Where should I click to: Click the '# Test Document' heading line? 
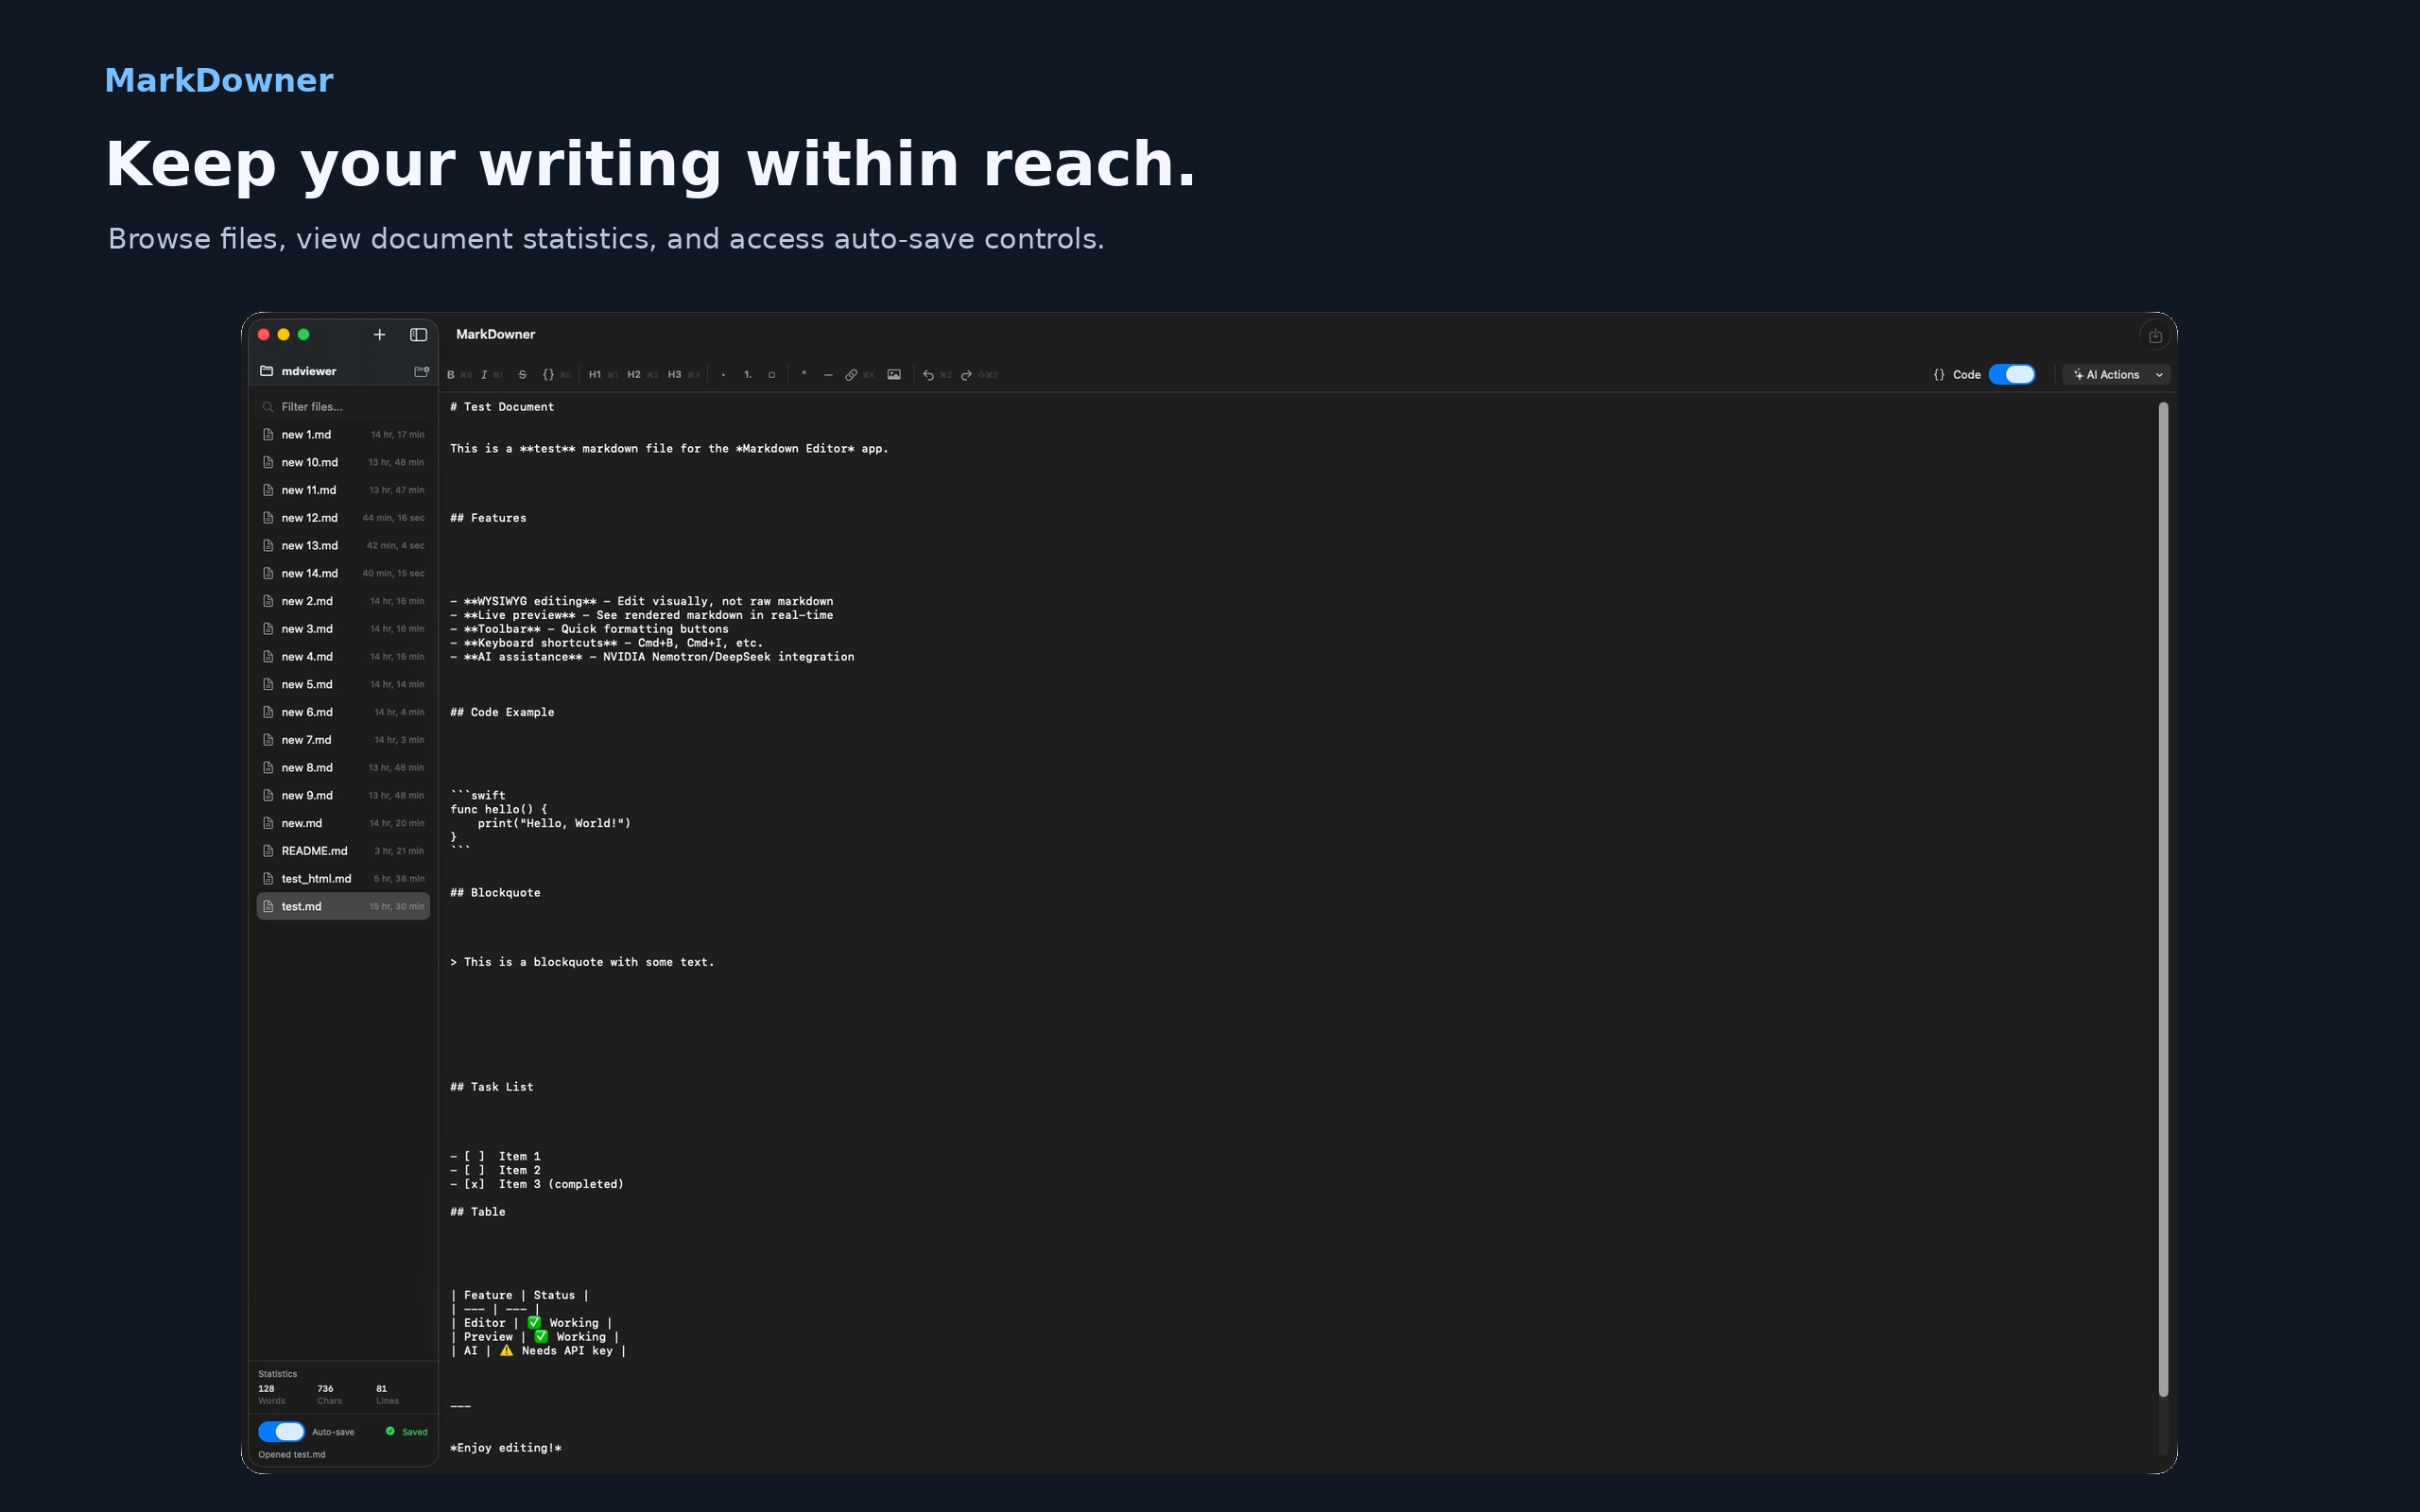[x=502, y=407]
